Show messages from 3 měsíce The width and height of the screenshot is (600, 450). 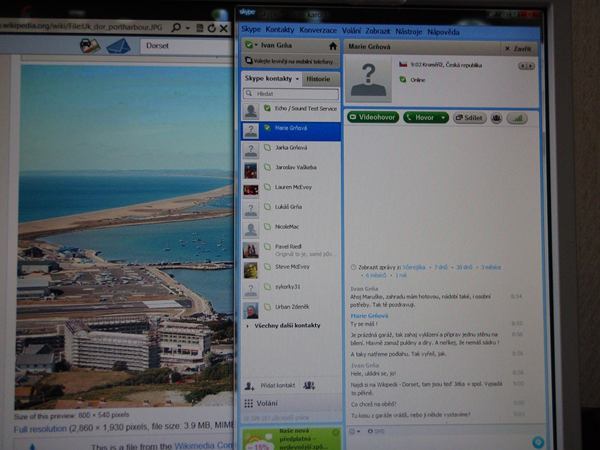pos(491,267)
